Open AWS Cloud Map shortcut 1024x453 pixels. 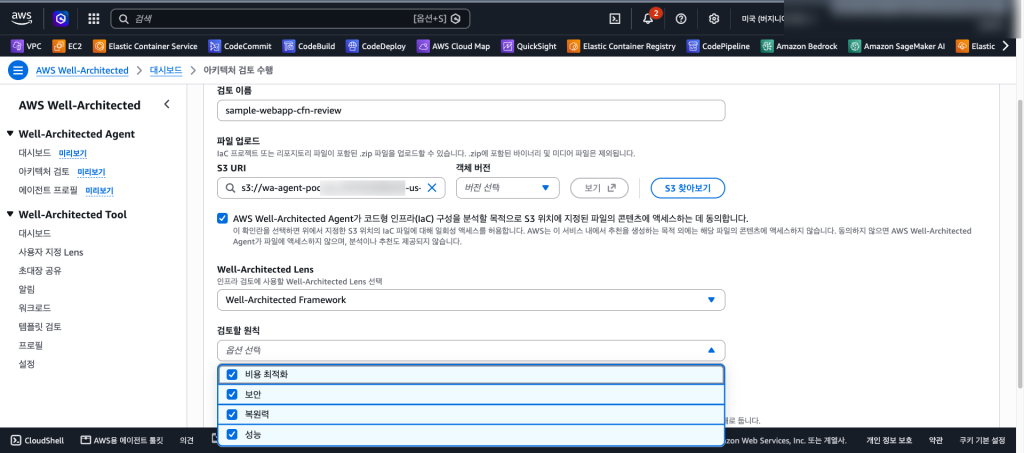tap(453, 46)
